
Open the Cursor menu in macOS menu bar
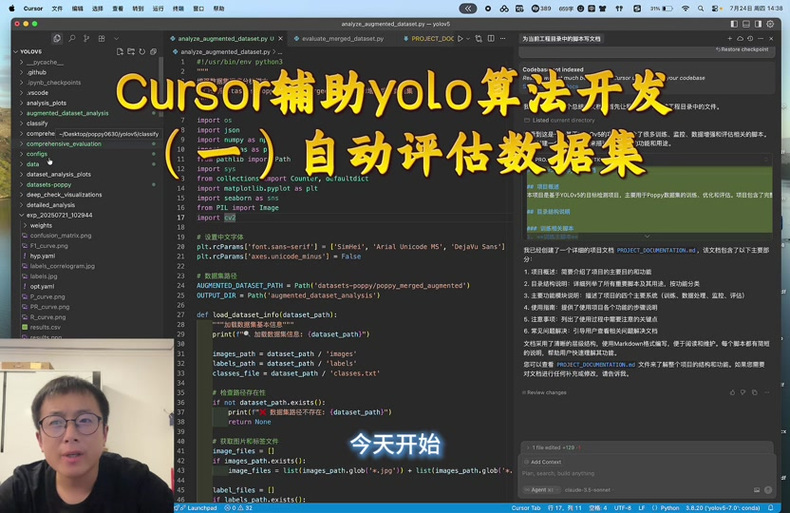33,9
